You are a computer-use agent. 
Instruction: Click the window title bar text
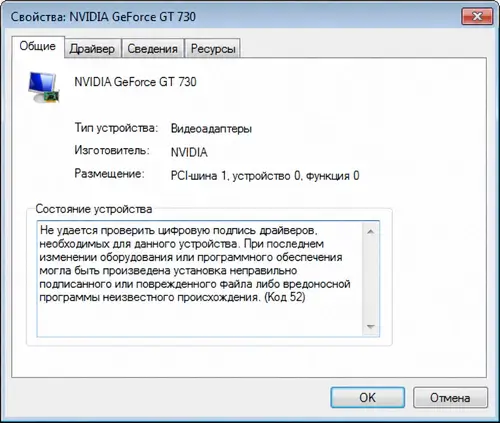tap(103, 17)
